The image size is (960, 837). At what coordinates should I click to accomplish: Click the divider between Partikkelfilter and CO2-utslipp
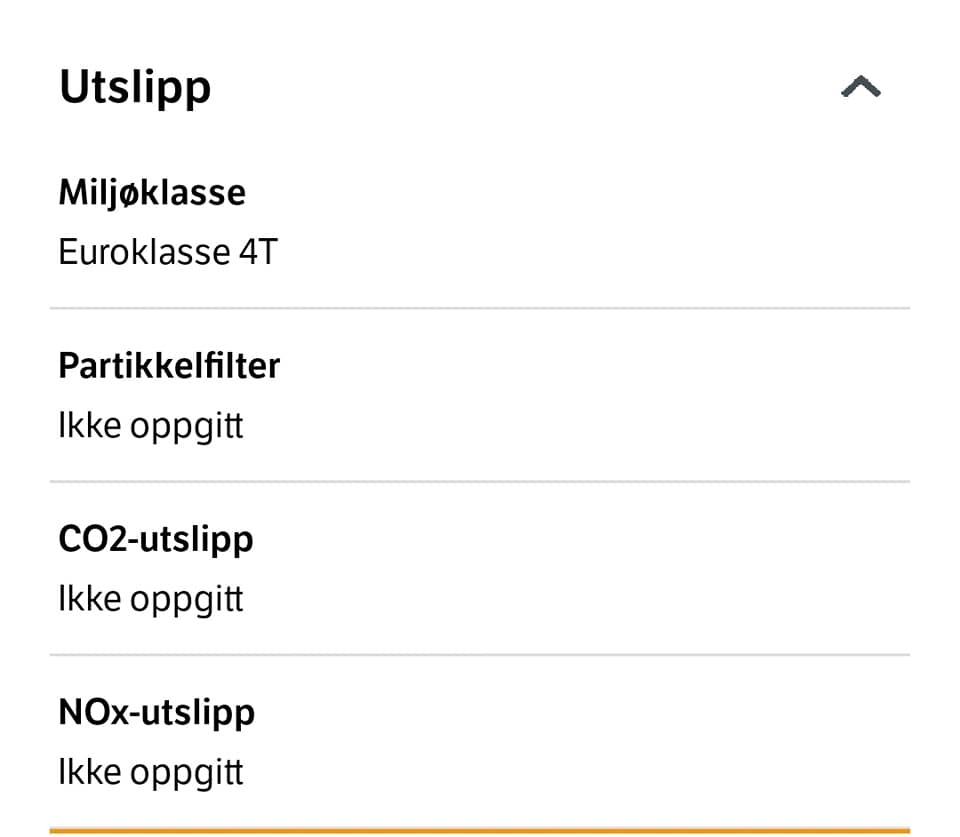pyautogui.click(x=480, y=481)
